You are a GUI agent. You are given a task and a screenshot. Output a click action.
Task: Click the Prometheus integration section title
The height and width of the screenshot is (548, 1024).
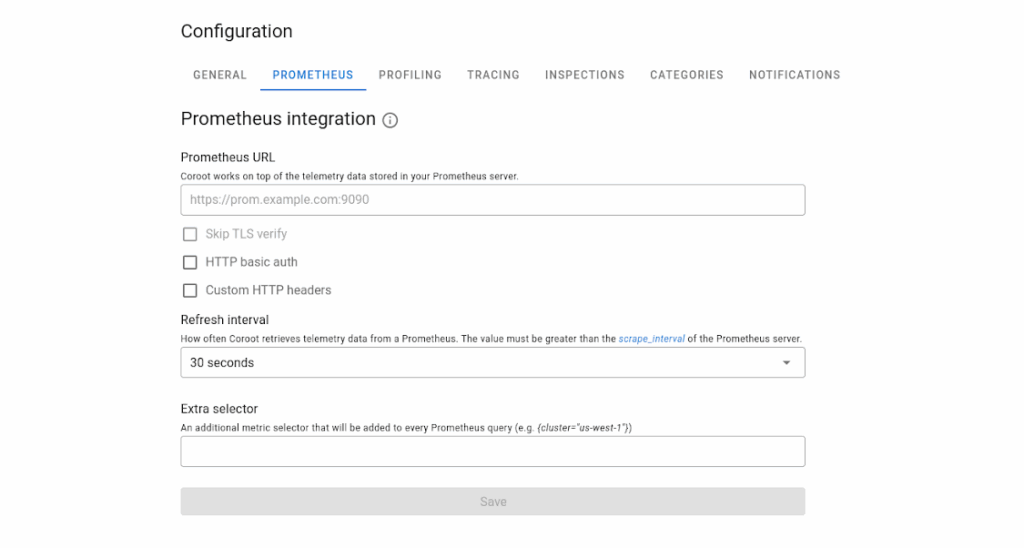coord(278,119)
